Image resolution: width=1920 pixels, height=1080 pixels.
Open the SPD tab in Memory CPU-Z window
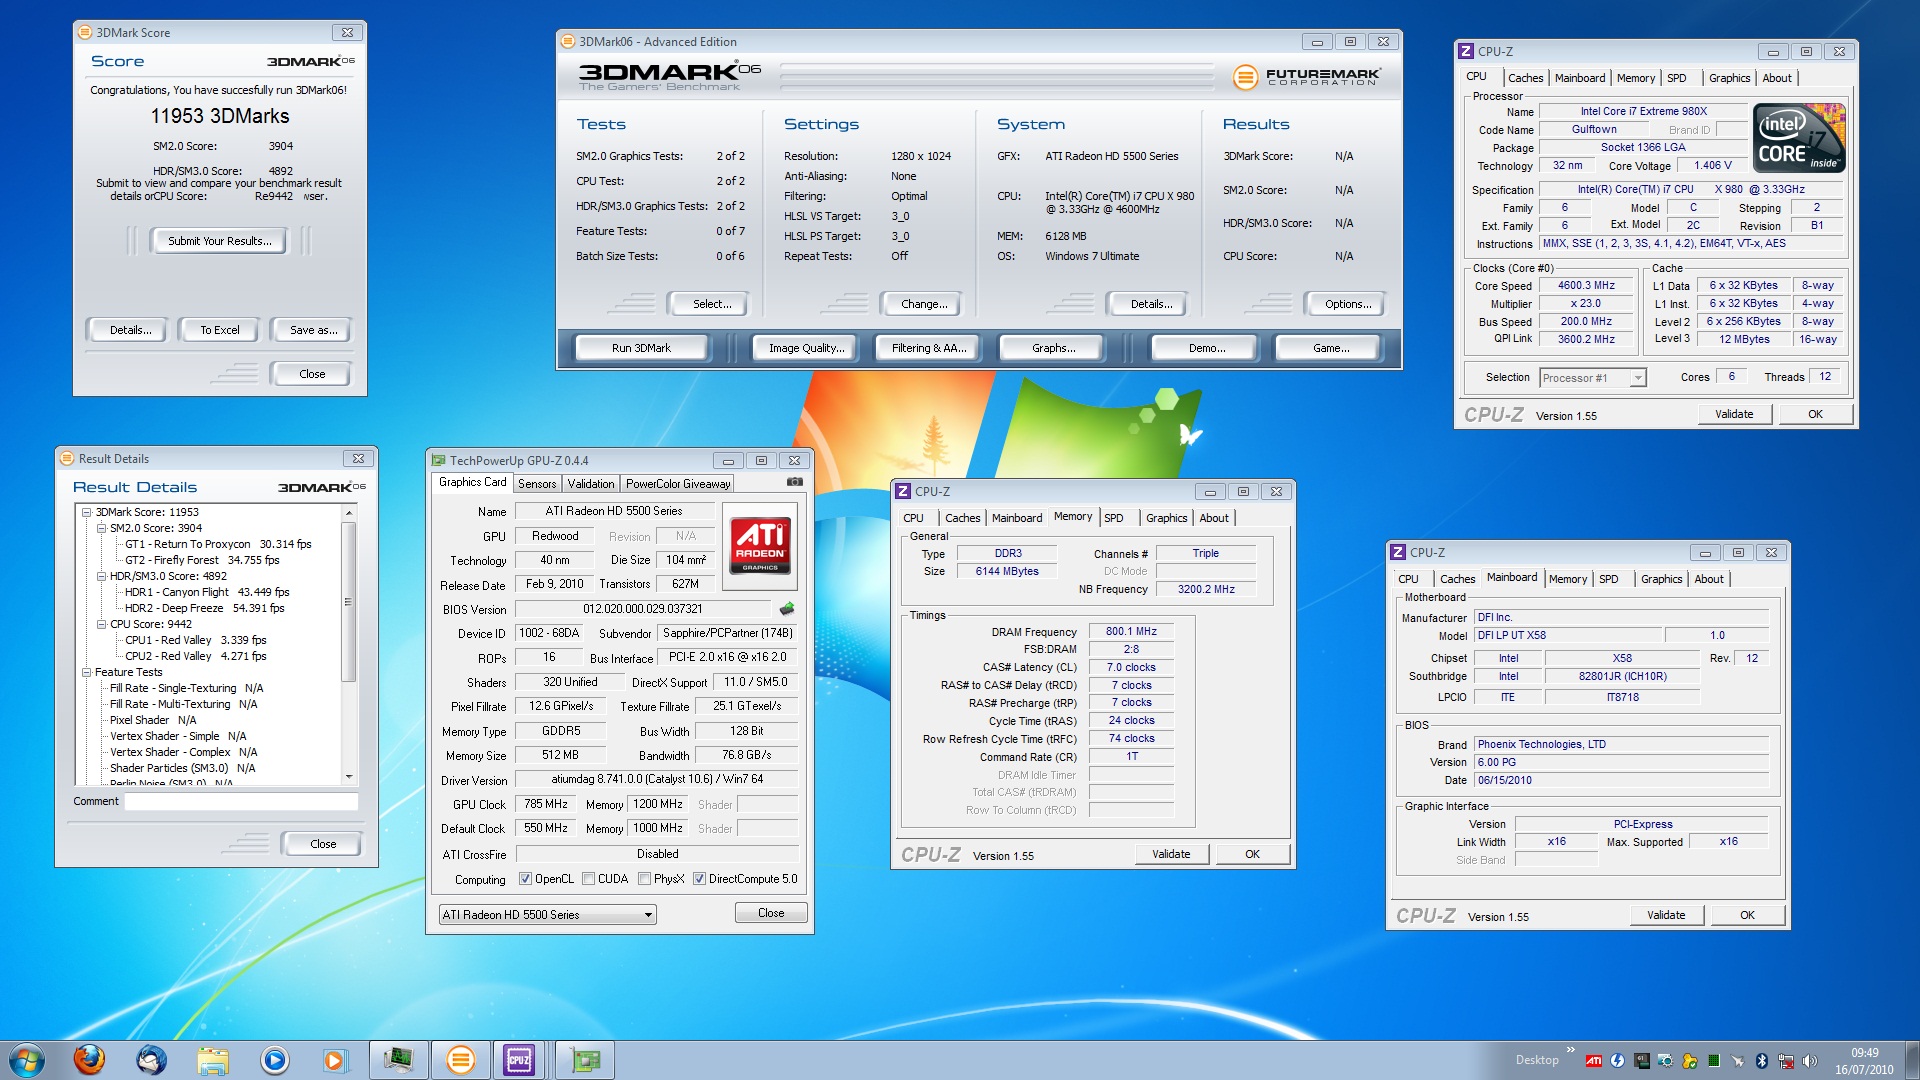pyautogui.click(x=1113, y=518)
